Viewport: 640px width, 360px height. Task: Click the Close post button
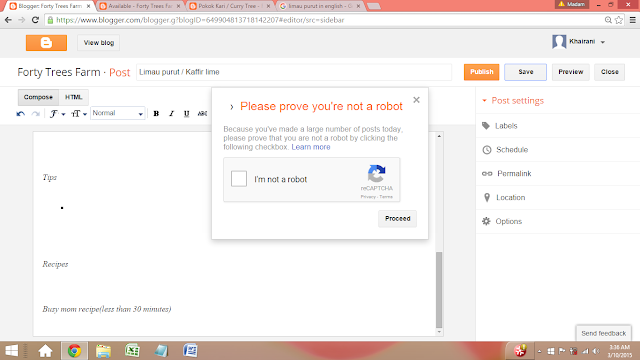point(609,72)
